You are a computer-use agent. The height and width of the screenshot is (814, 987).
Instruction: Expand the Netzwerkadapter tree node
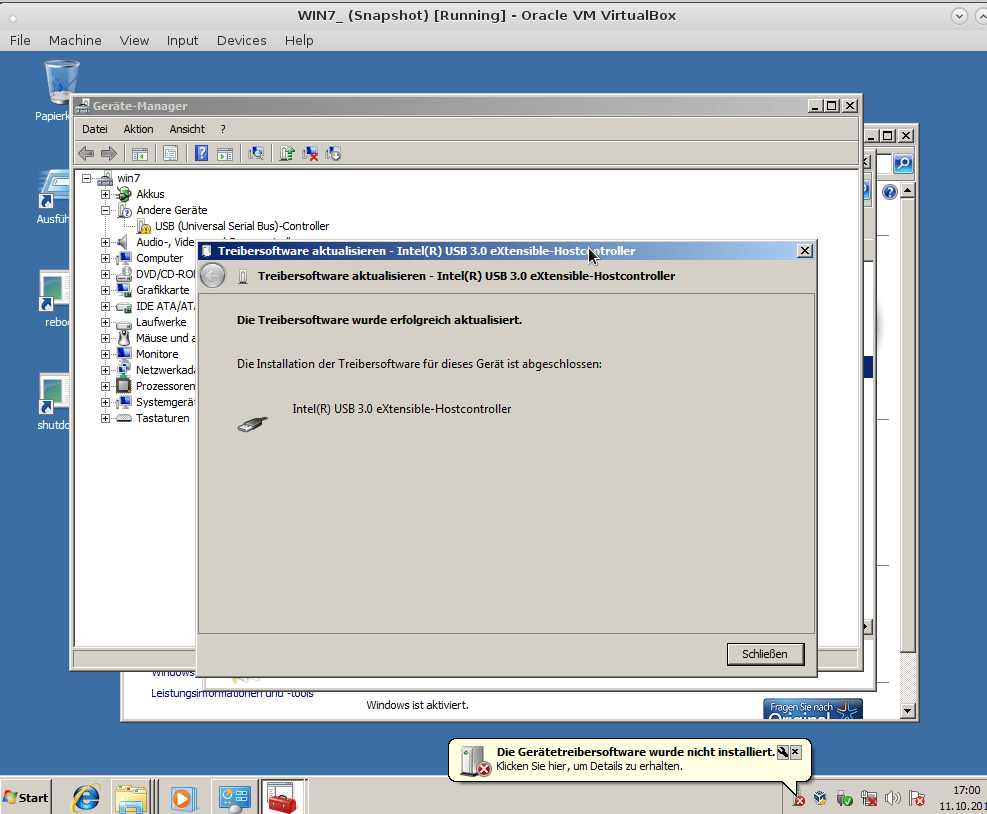click(x=105, y=370)
